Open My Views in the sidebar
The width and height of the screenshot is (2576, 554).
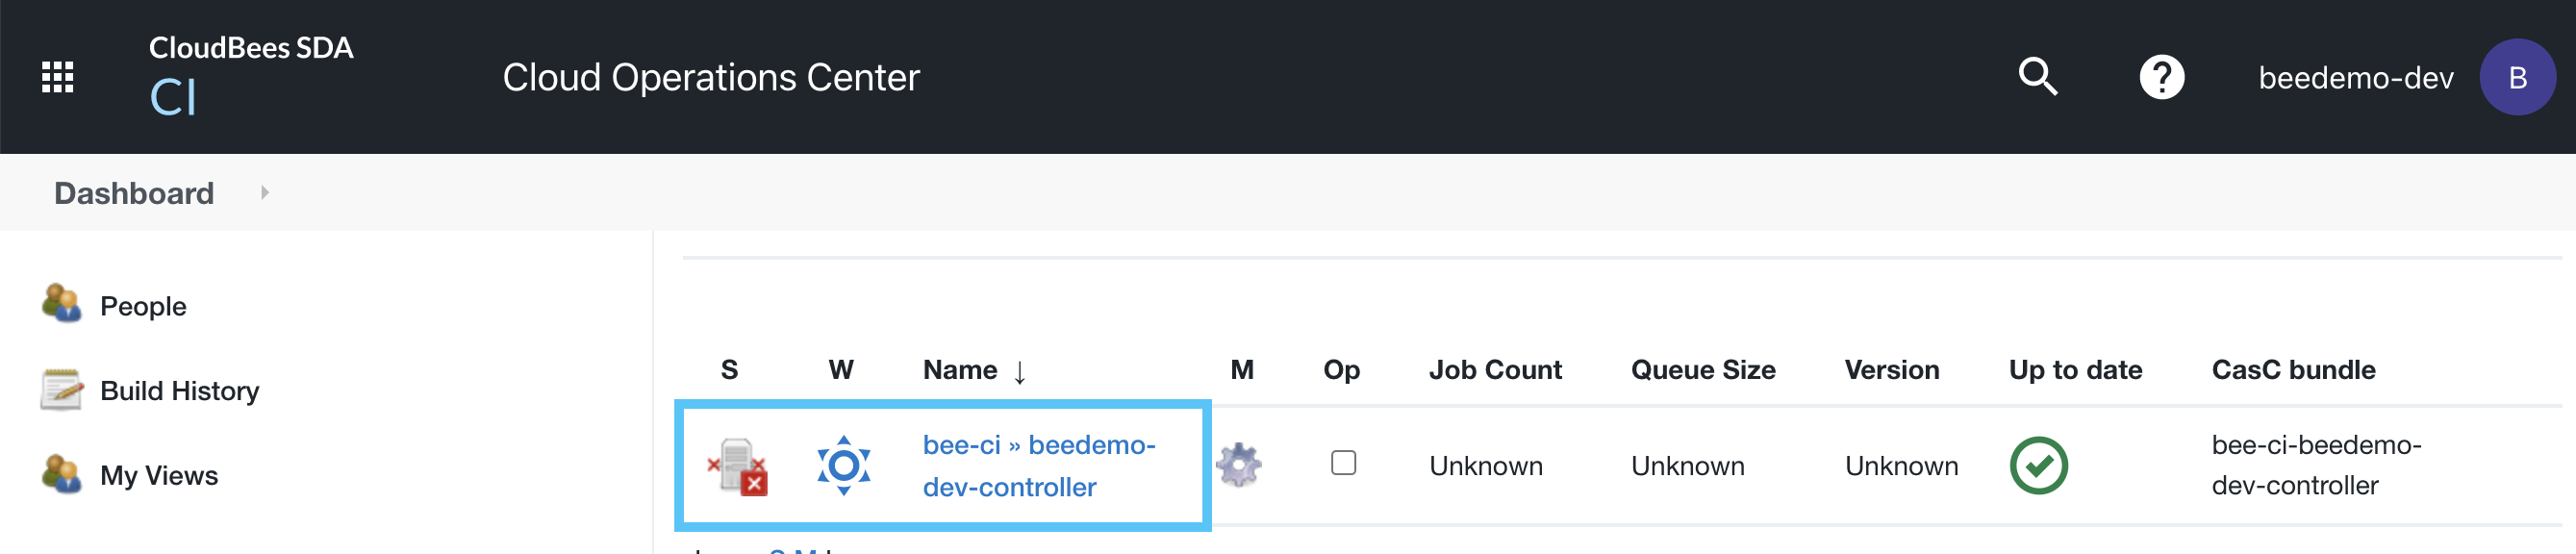[x=158, y=475]
